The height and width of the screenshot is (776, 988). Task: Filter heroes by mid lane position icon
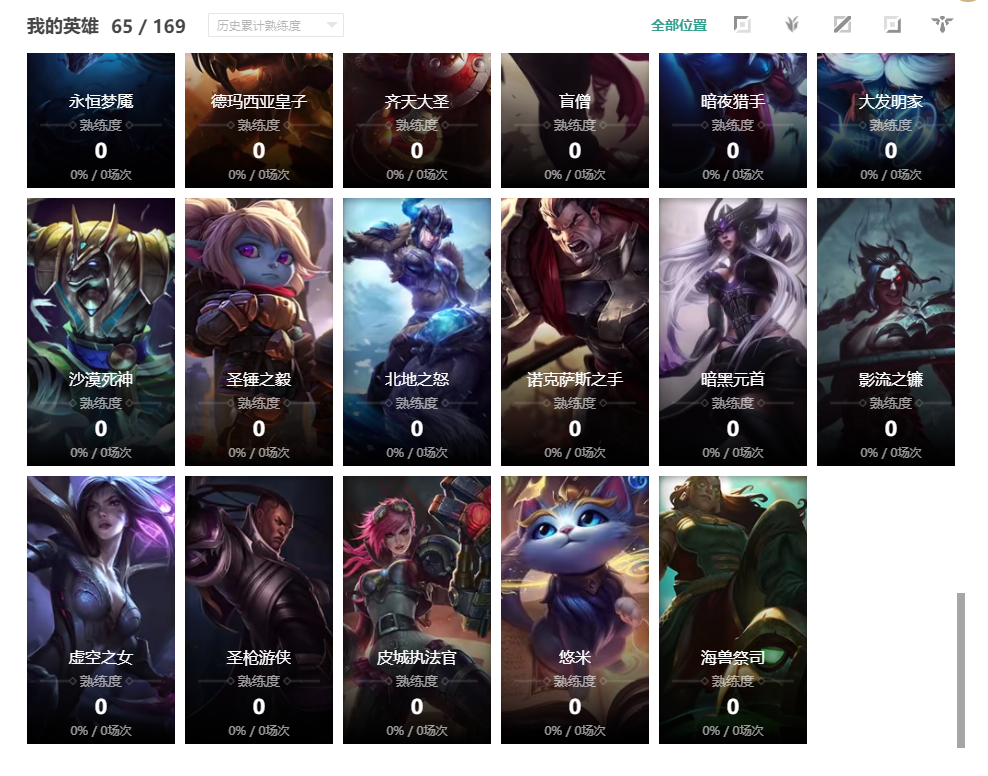click(x=842, y=25)
